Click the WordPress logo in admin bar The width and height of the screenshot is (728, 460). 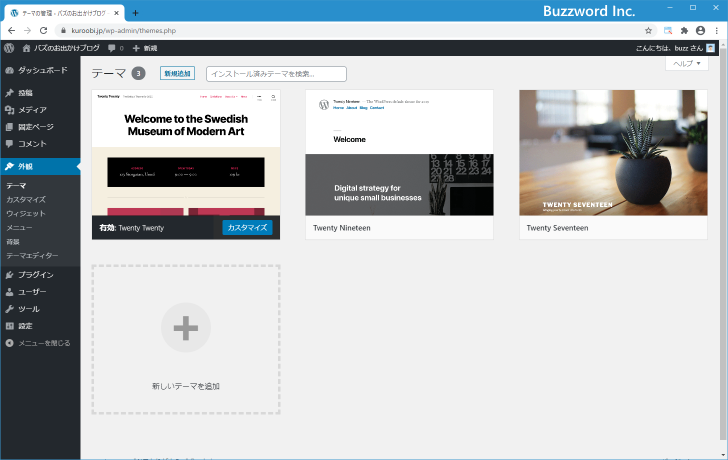click(x=9, y=48)
